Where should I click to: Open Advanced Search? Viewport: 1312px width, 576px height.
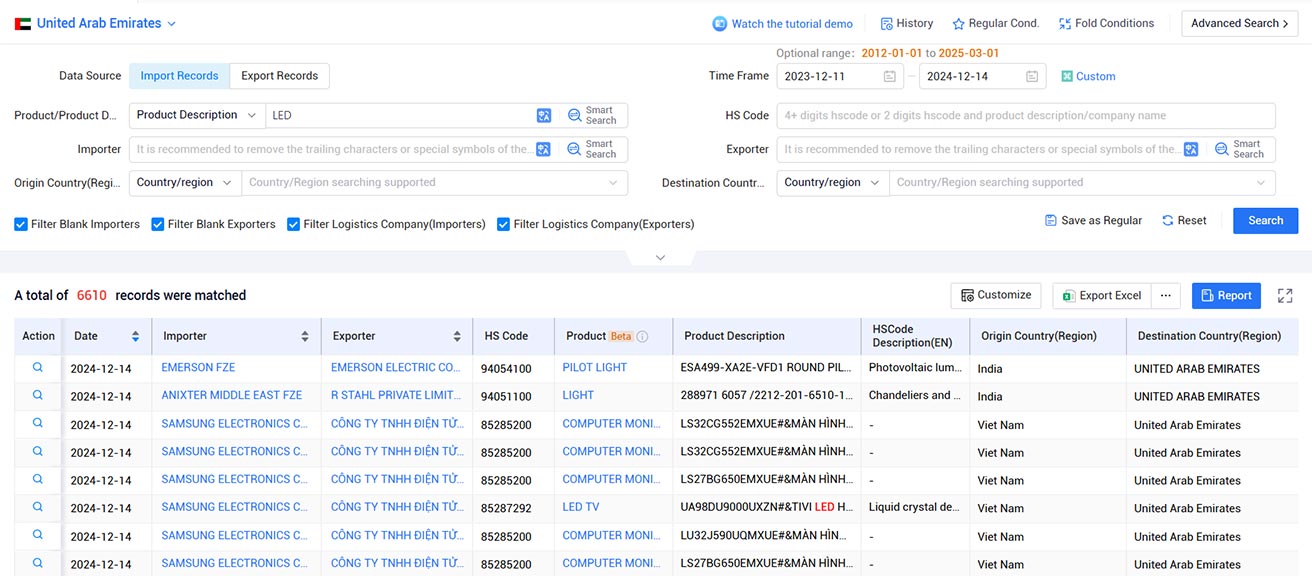point(1239,23)
